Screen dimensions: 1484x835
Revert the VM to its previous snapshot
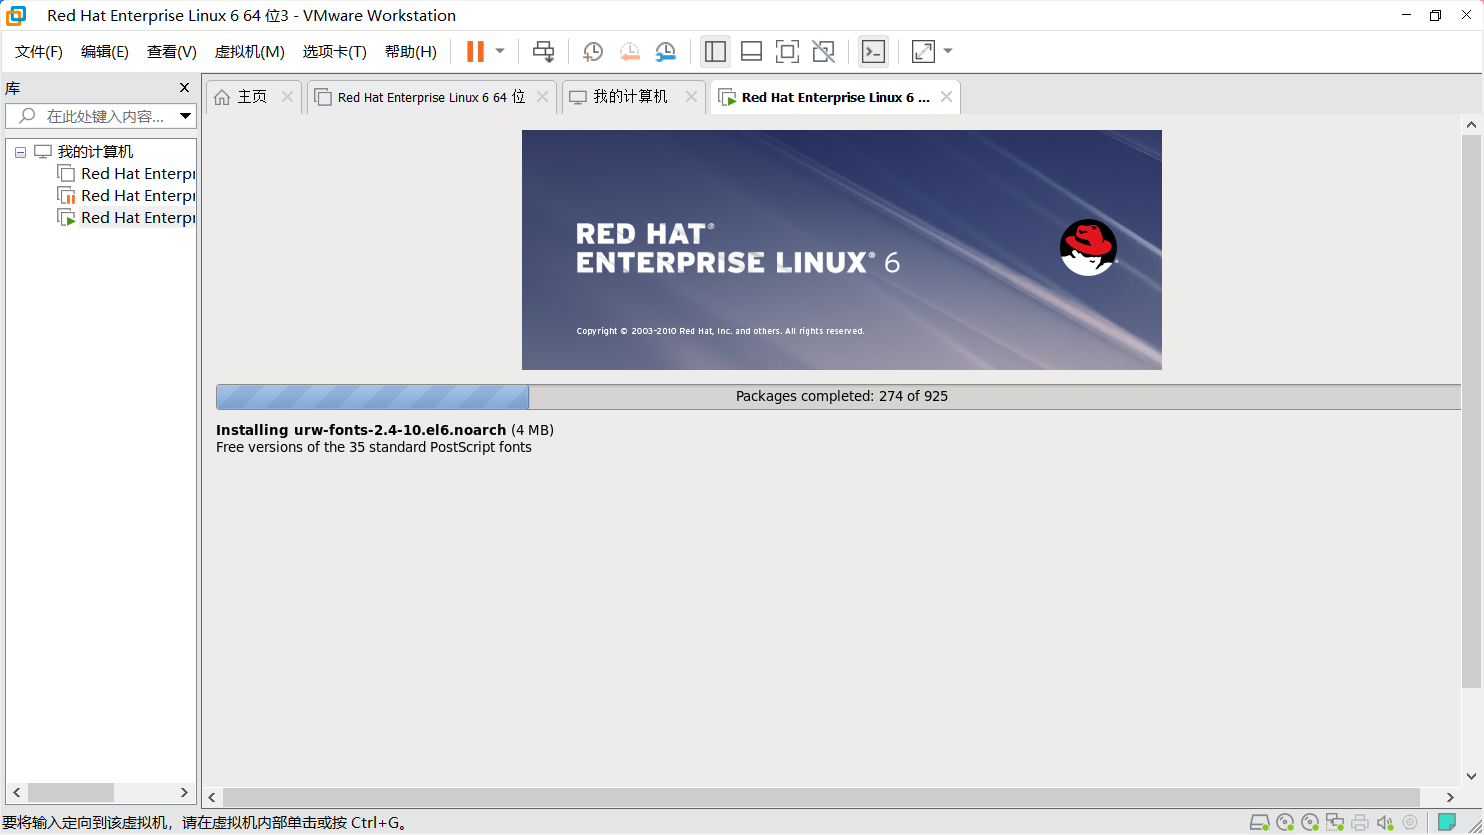tap(629, 52)
